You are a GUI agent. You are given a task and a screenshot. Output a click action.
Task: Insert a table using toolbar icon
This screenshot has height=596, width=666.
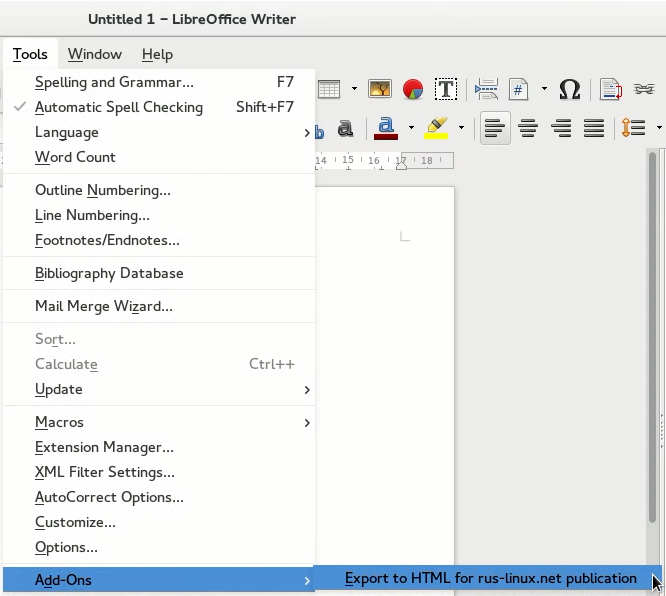(329, 89)
